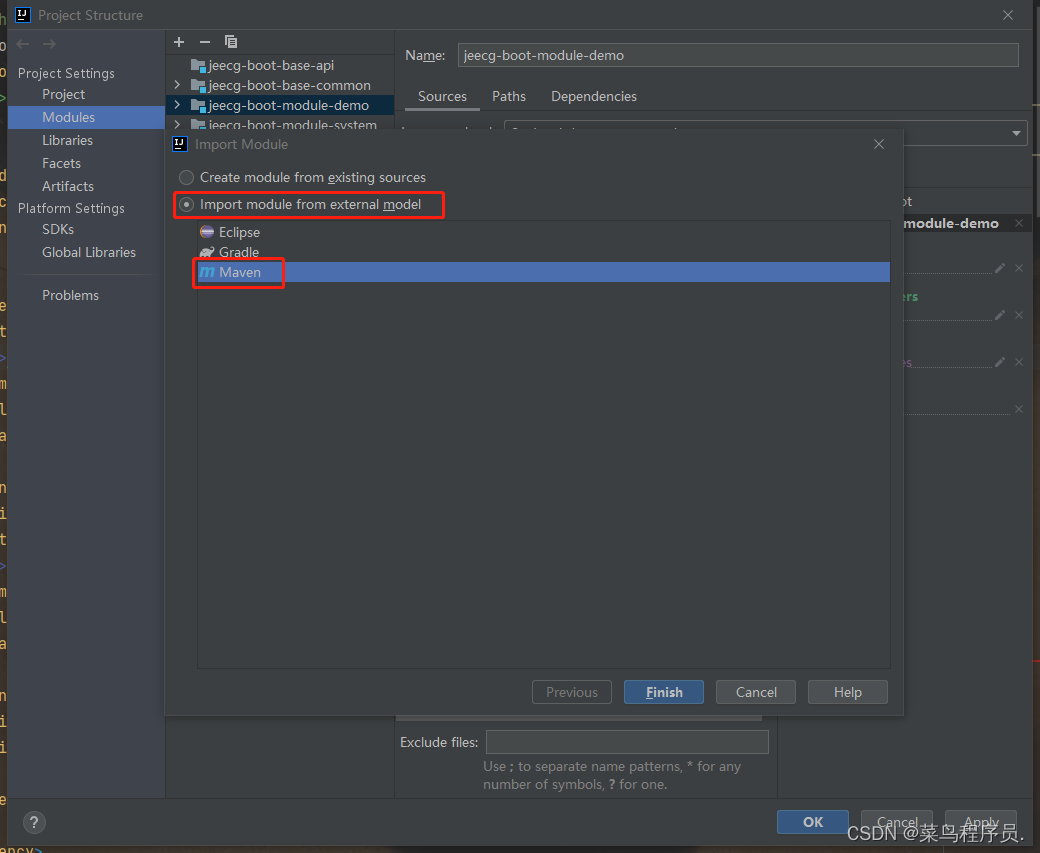Click the Maven m icon

click(x=207, y=272)
